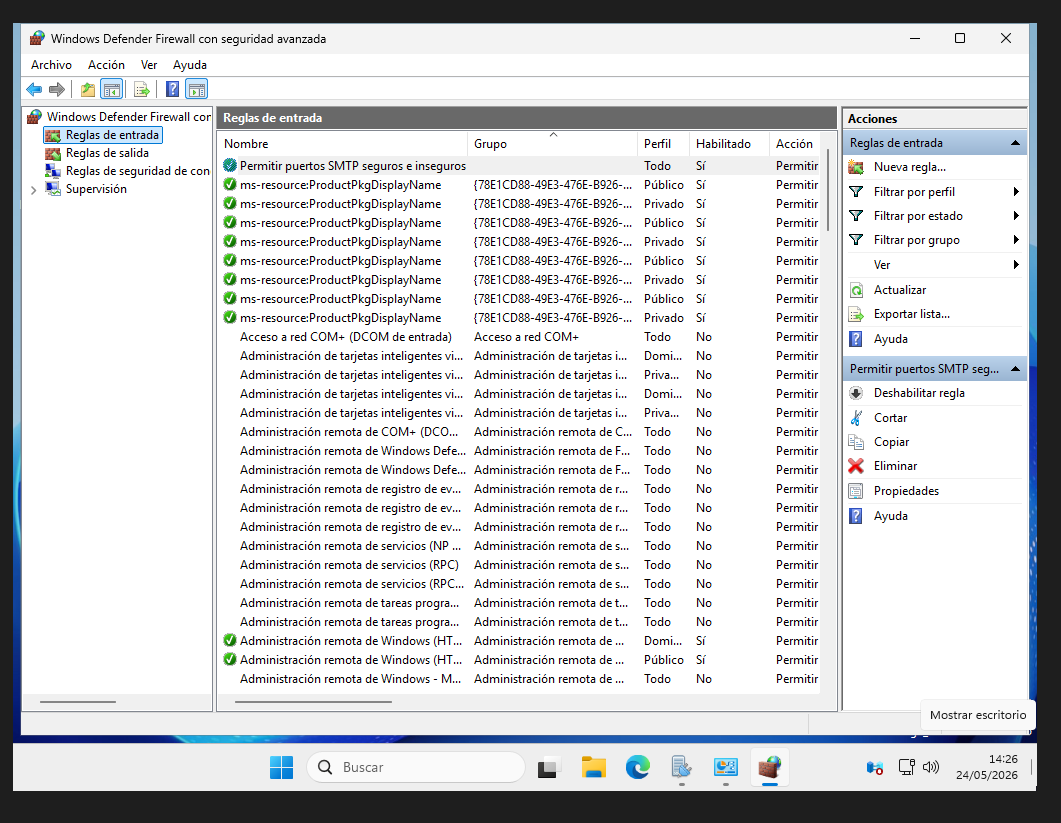The width and height of the screenshot is (1061, 823).
Task: Click the Filtrar por estado funnel icon
Action: [x=856, y=216]
